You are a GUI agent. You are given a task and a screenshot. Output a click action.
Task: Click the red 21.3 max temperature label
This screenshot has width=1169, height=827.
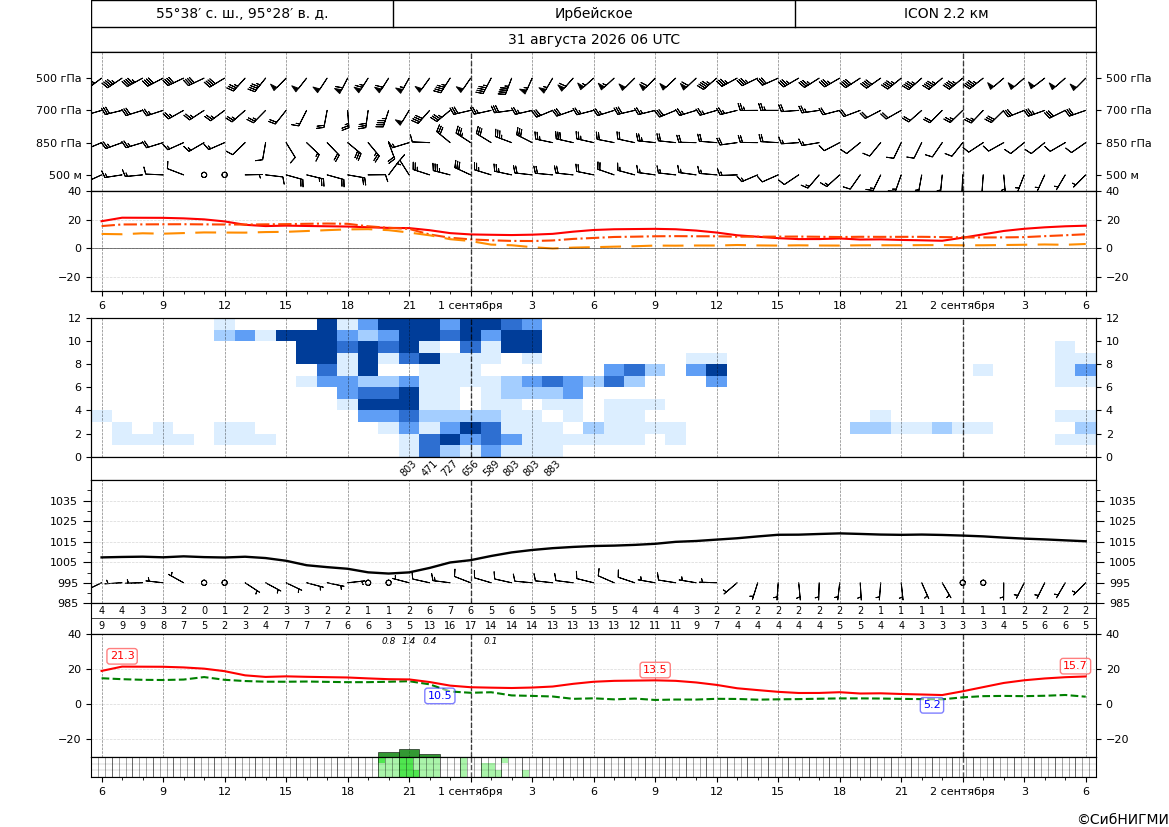point(122,655)
